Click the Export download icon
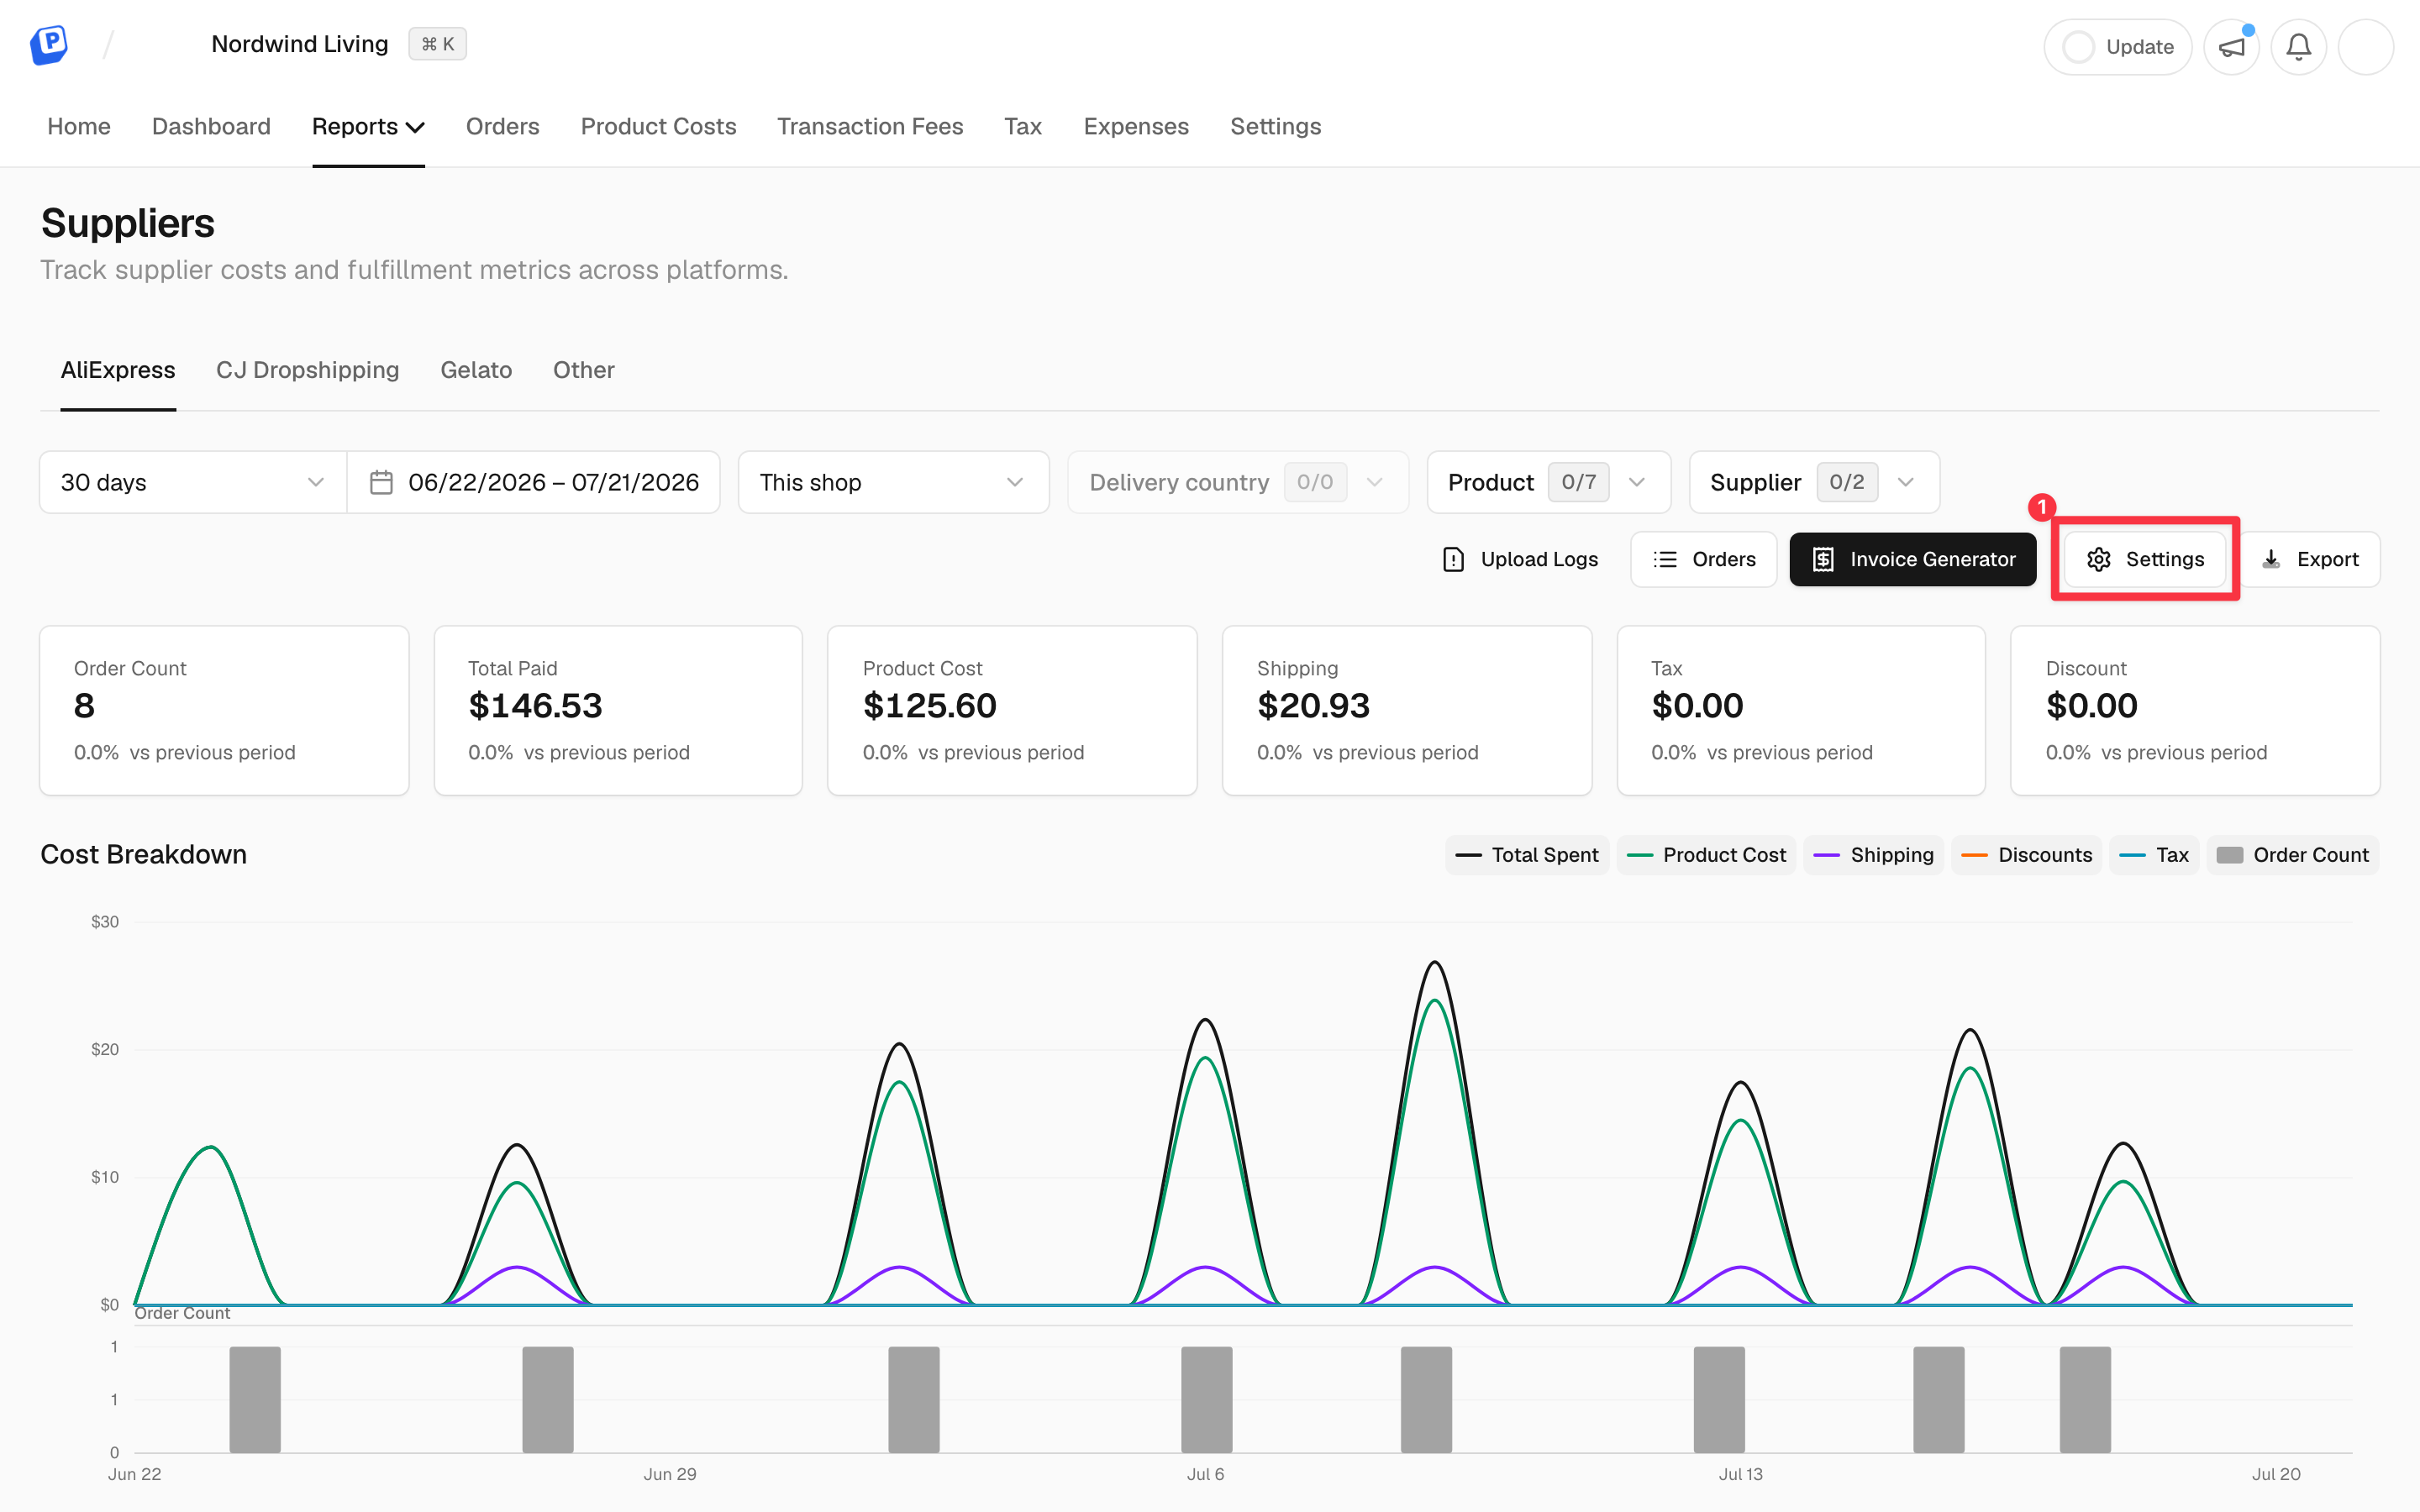This screenshot has width=2420, height=1512. pos(2271,559)
